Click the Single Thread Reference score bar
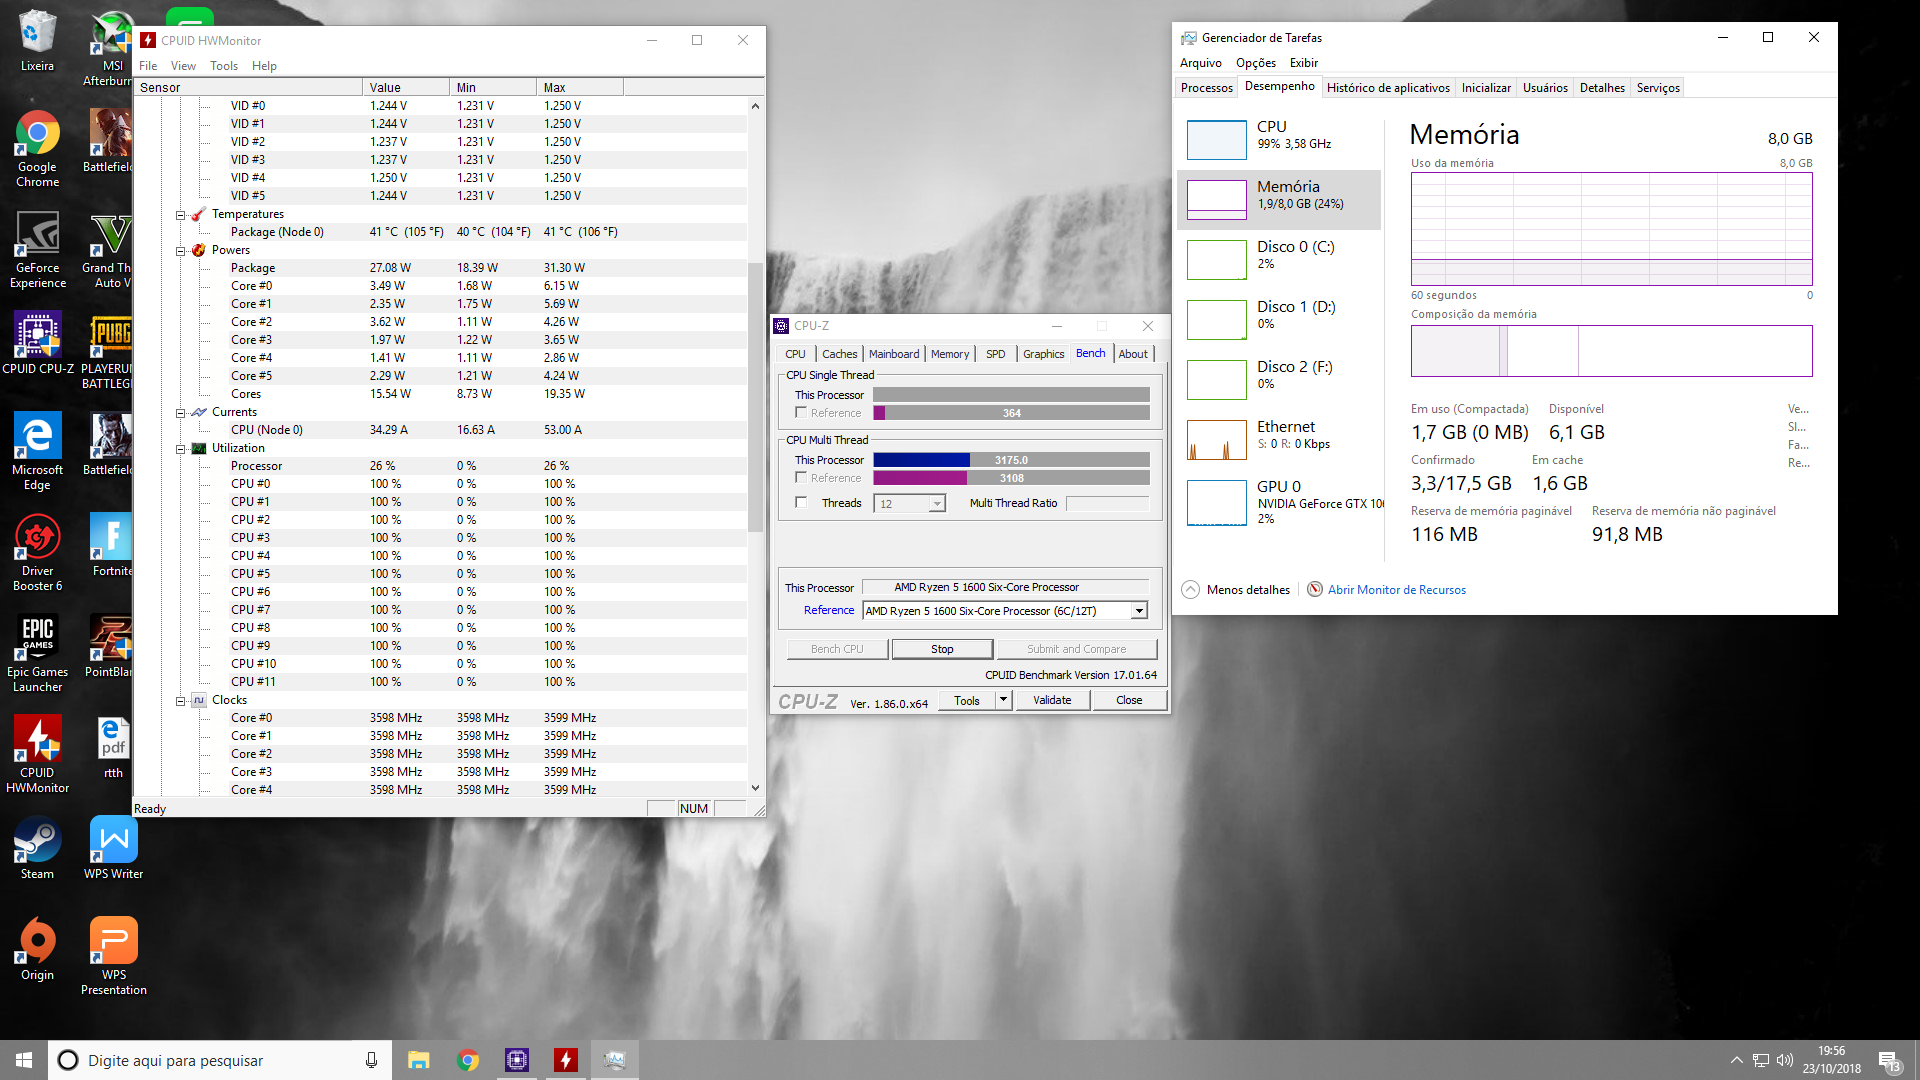 point(1011,413)
